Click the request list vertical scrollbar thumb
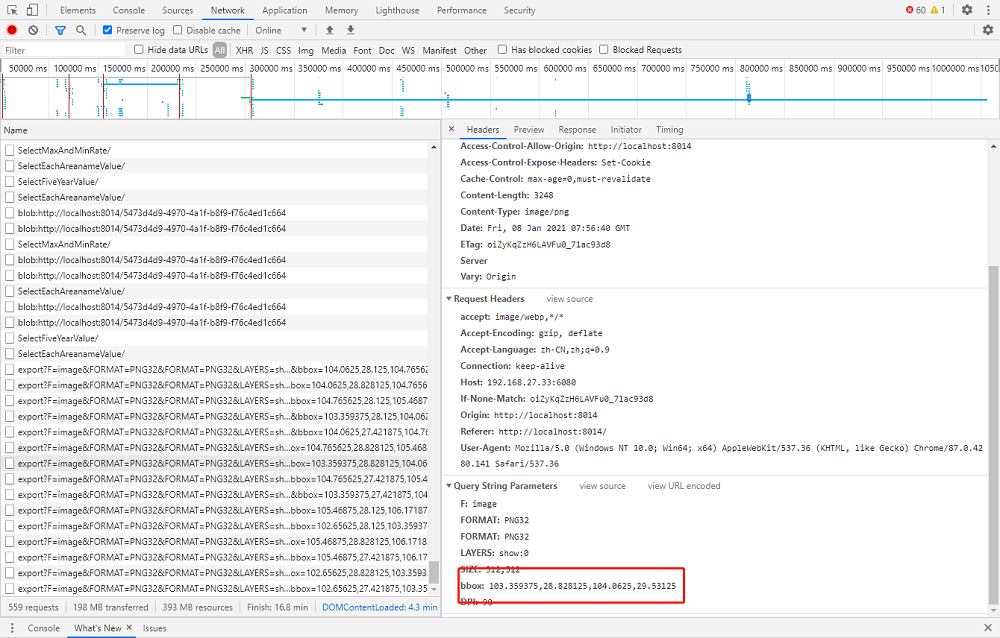The height and width of the screenshot is (638, 1000). 434,572
